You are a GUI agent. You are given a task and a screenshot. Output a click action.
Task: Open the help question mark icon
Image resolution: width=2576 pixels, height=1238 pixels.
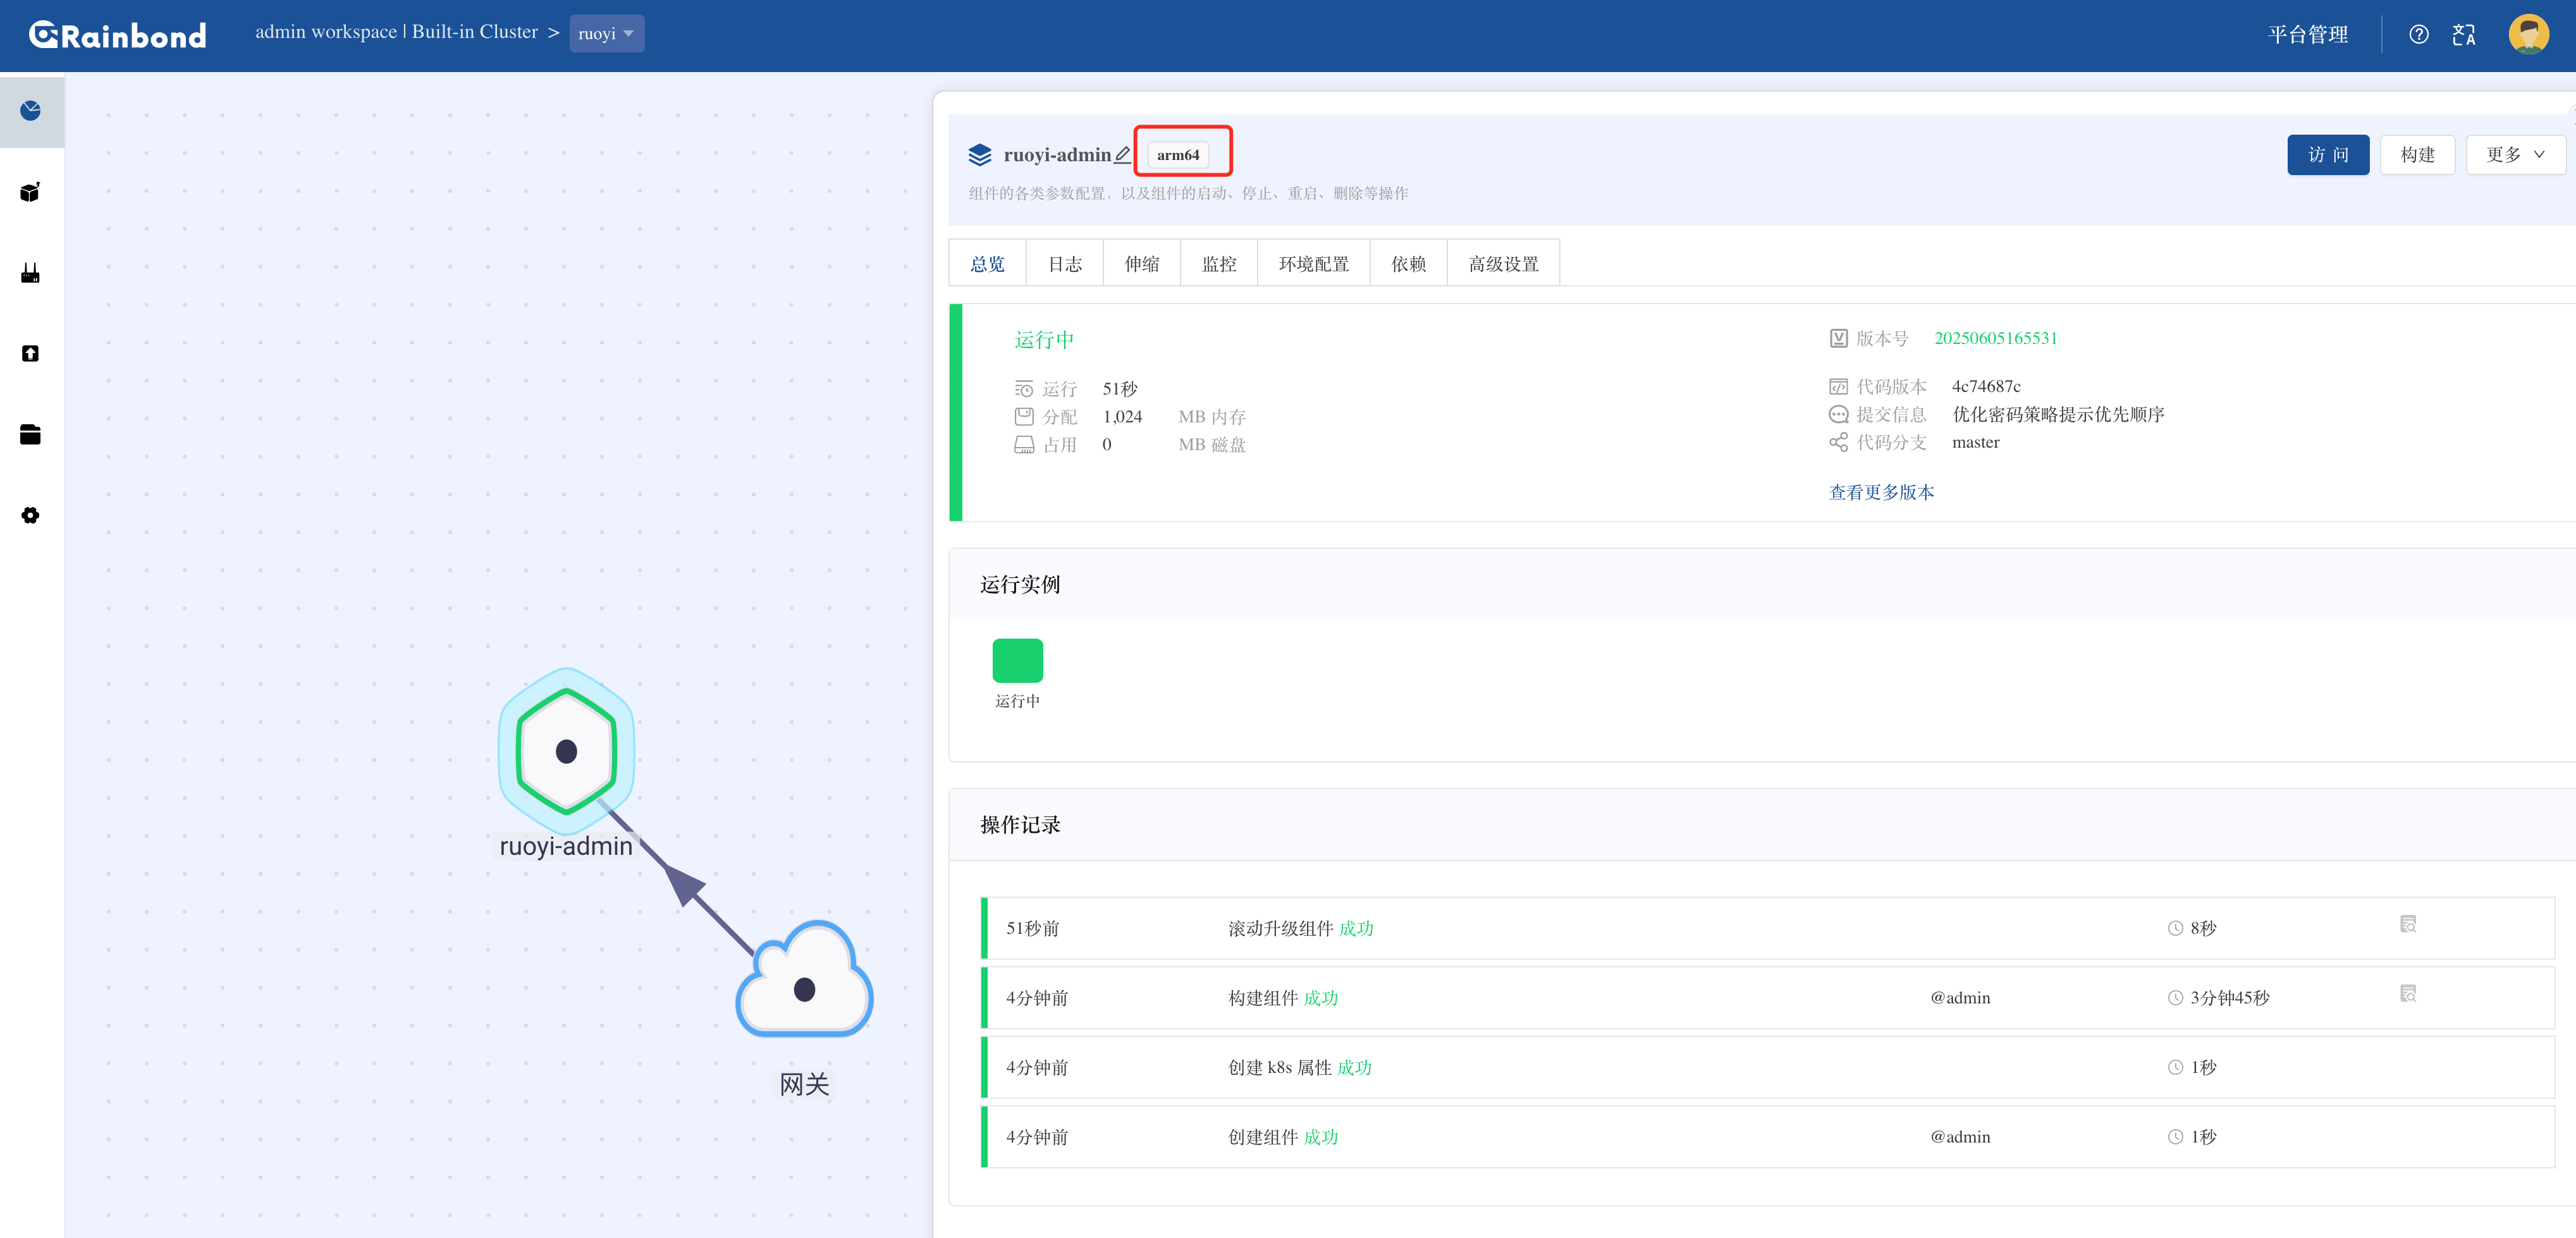2418,35
